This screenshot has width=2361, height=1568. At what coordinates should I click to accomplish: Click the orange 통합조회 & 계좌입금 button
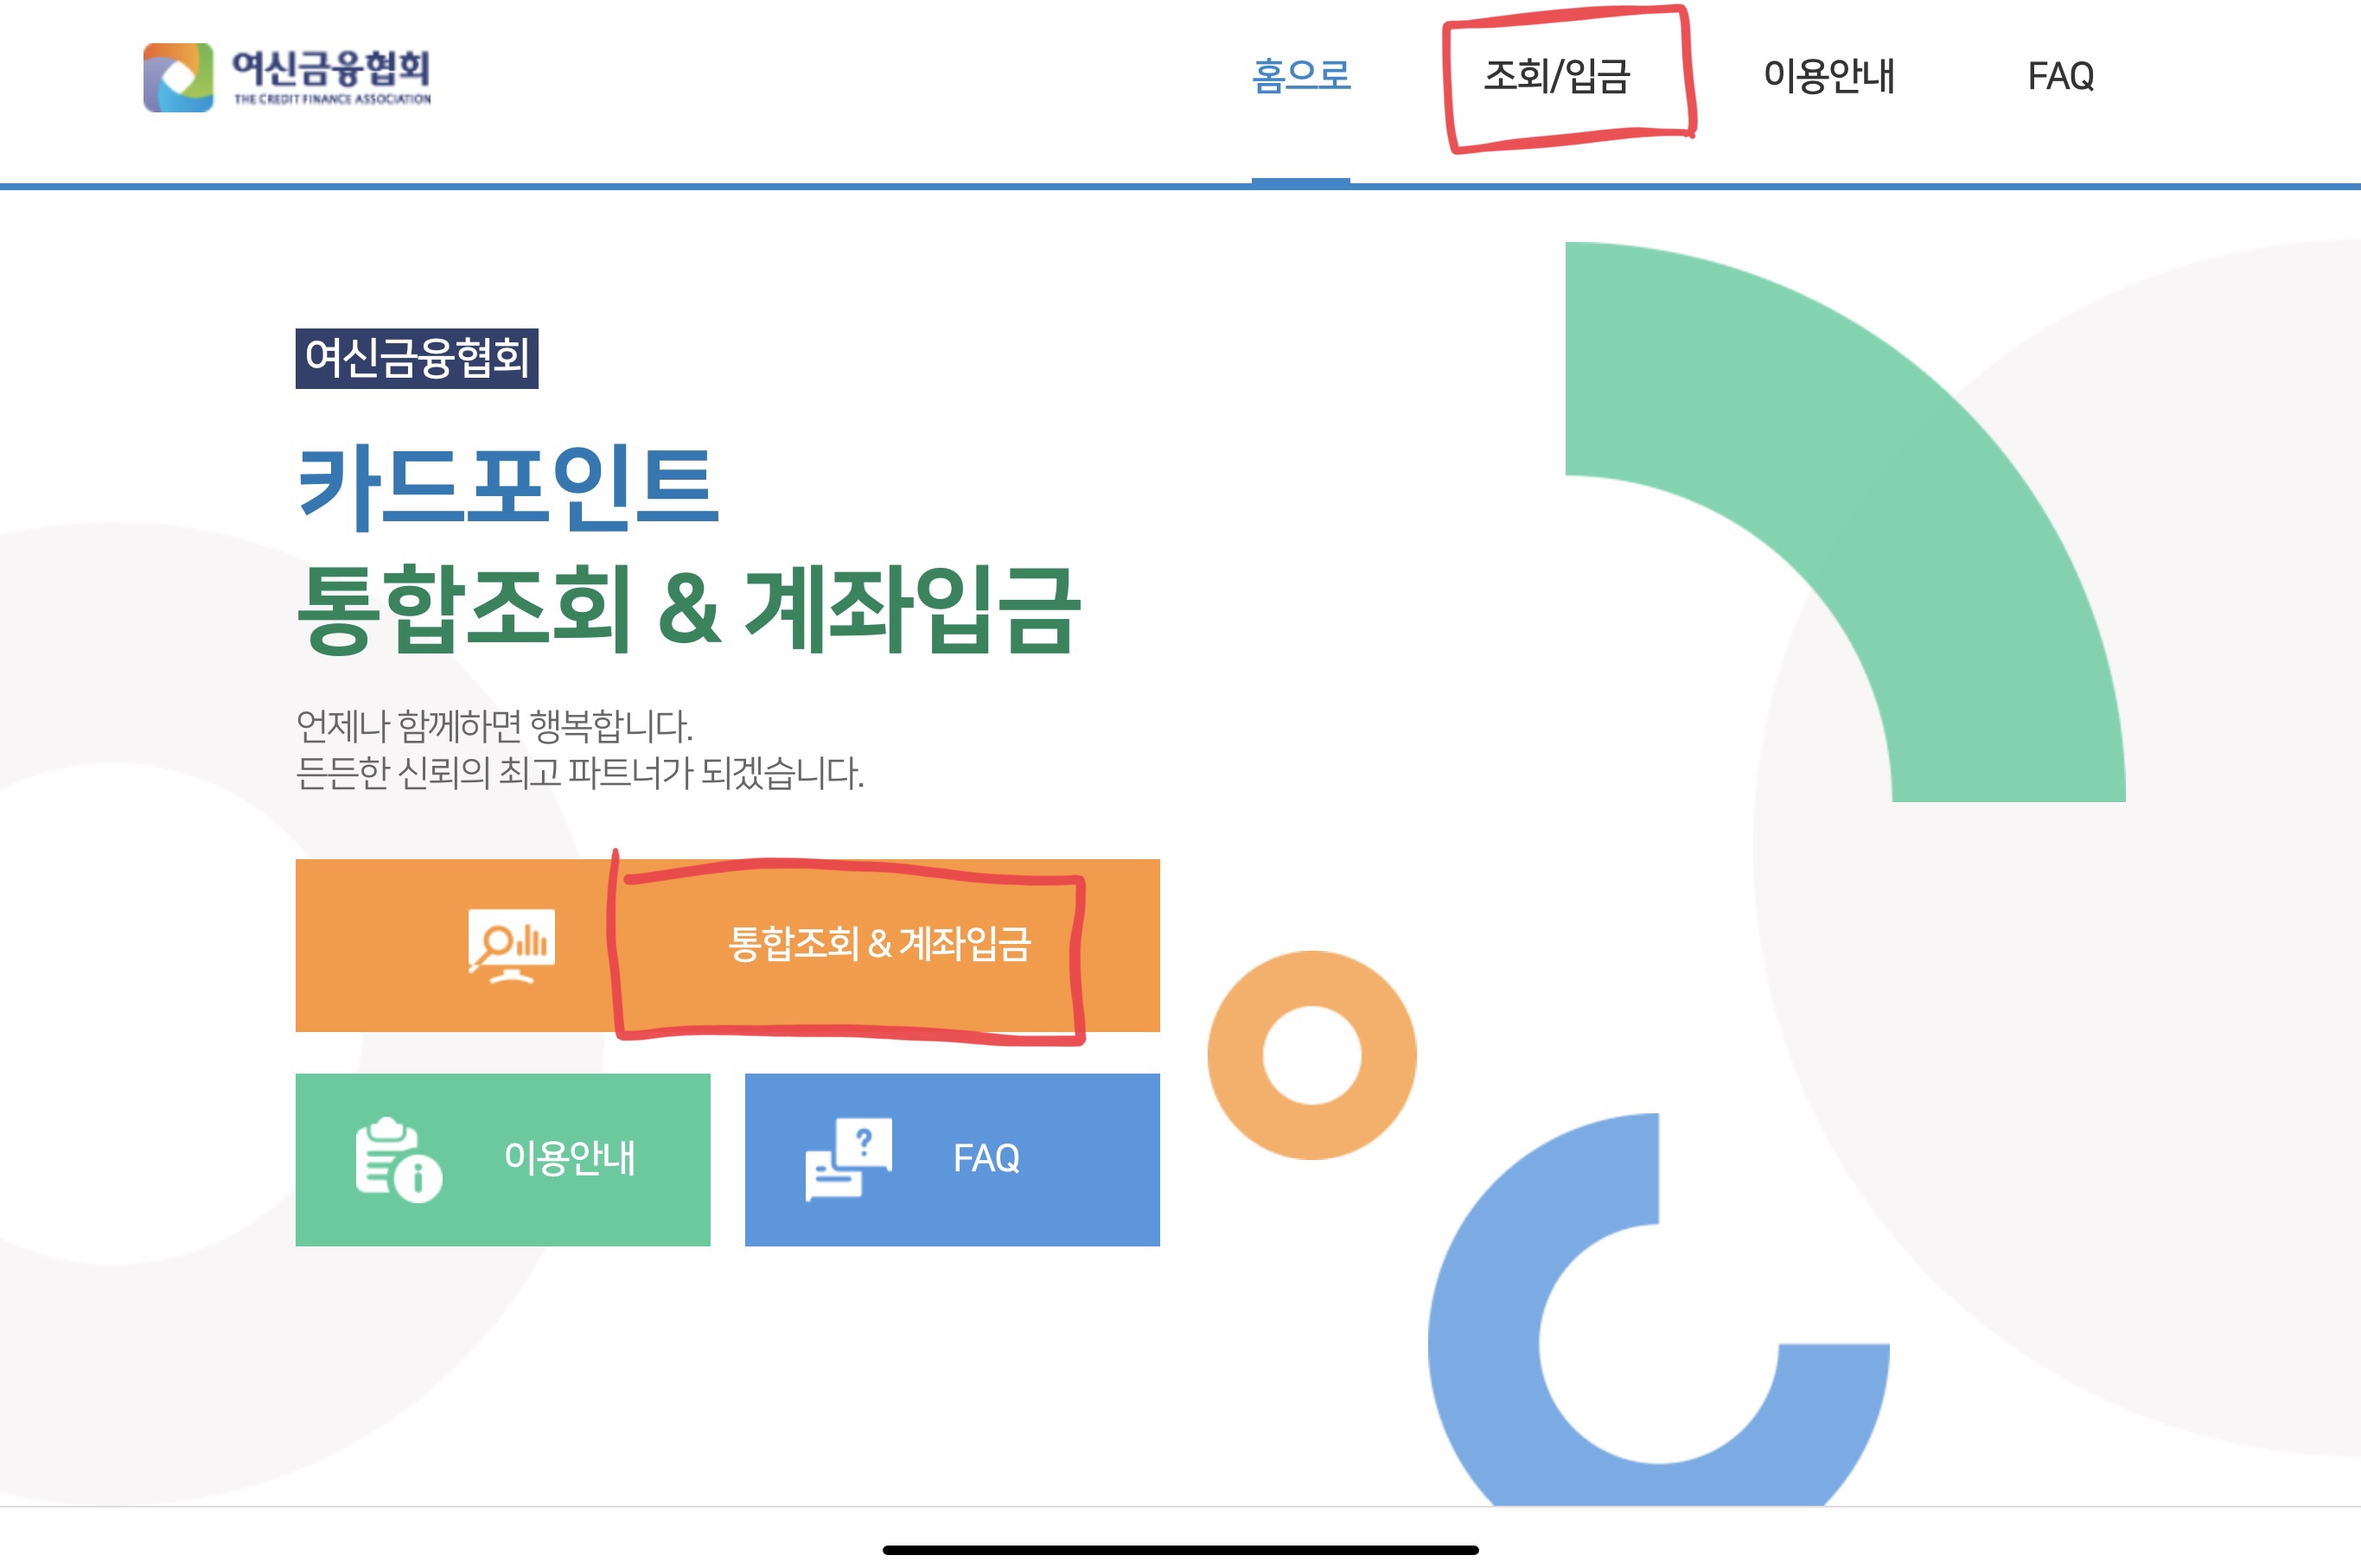(727, 945)
